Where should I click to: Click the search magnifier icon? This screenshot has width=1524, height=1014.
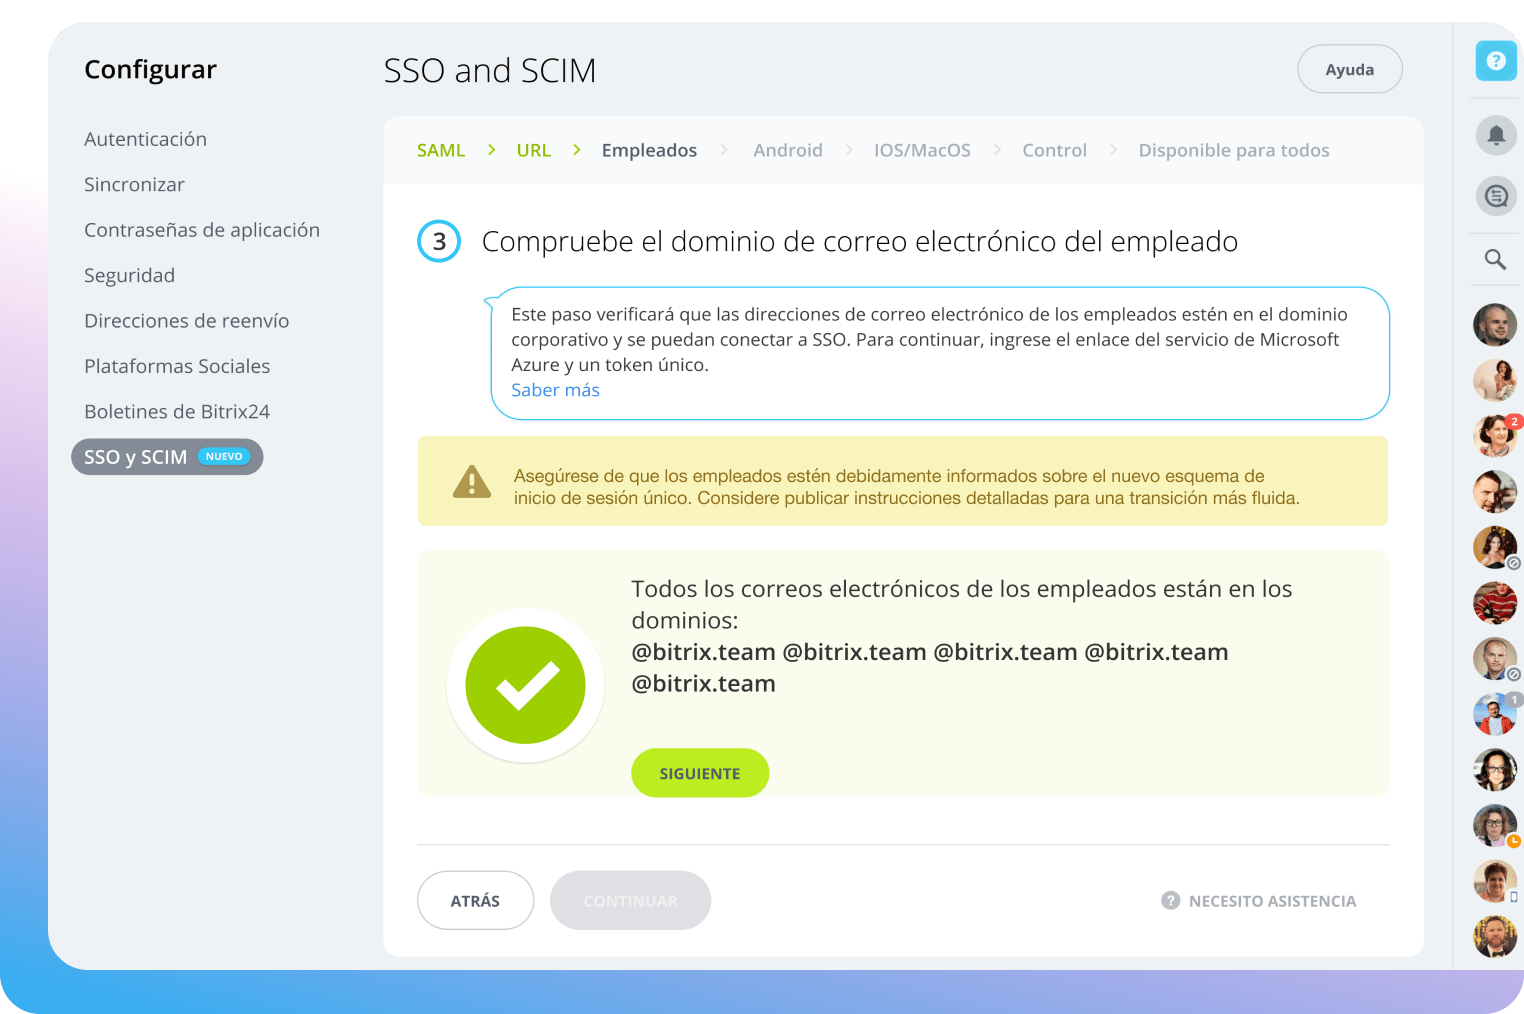coord(1495,260)
